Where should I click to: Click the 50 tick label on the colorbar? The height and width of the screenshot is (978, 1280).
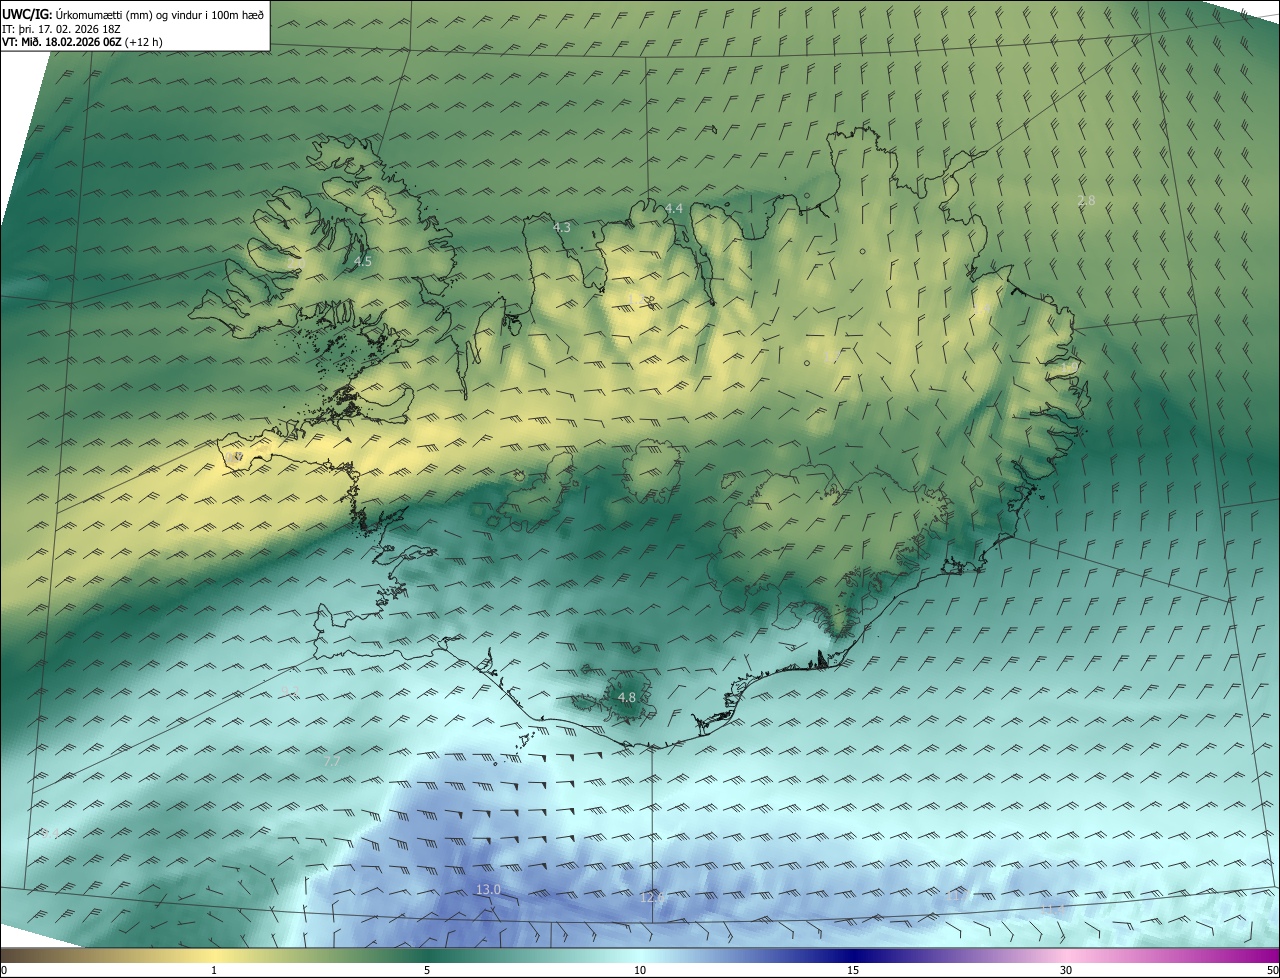[1272, 970]
